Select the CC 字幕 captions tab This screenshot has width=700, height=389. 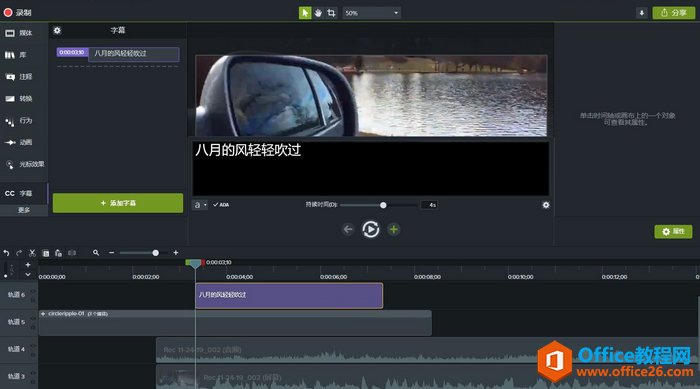(x=19, y=193)
